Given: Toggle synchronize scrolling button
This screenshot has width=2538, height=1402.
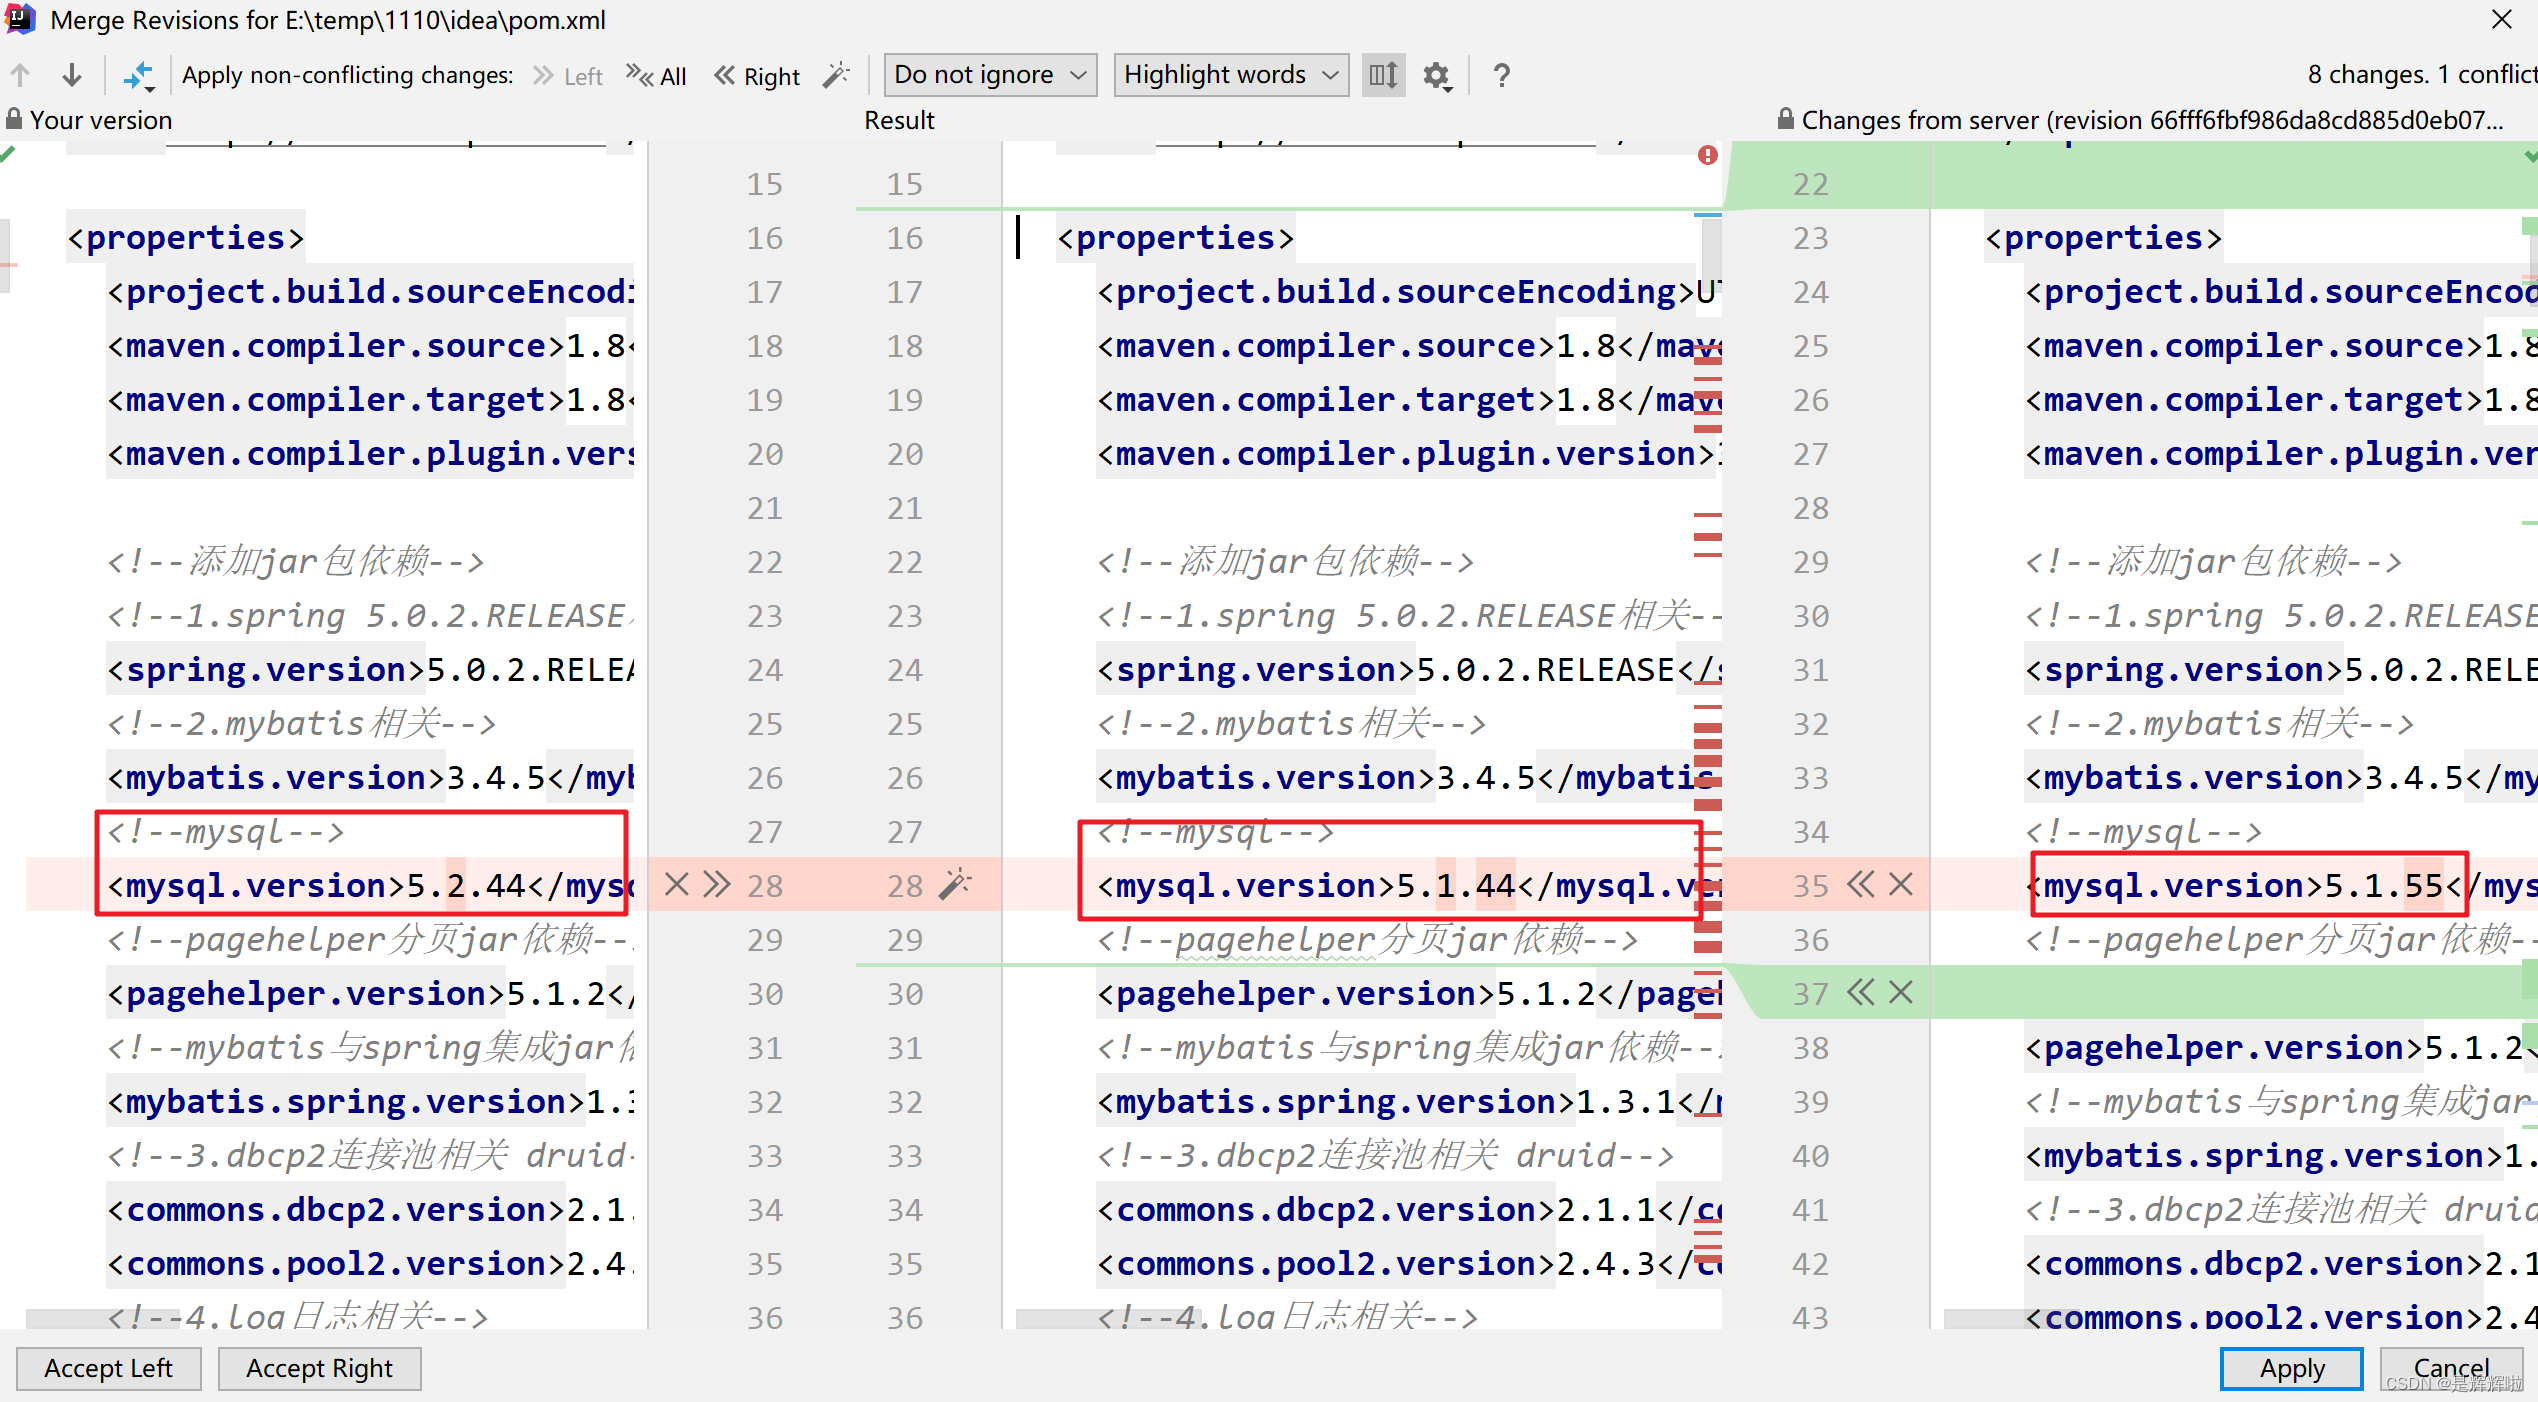Looking at the screenshot, I should pos(1383,75).
